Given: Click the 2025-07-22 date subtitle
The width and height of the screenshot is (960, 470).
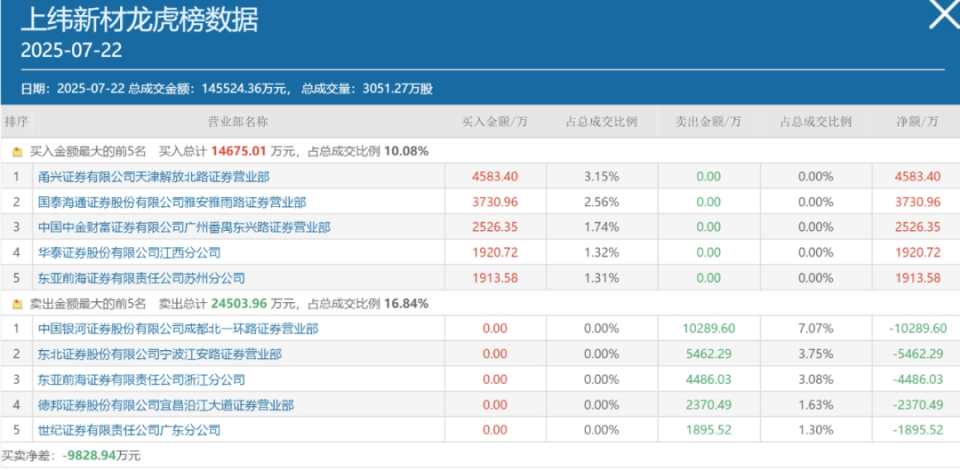Looking at the screenshot, I should [72, 50].
